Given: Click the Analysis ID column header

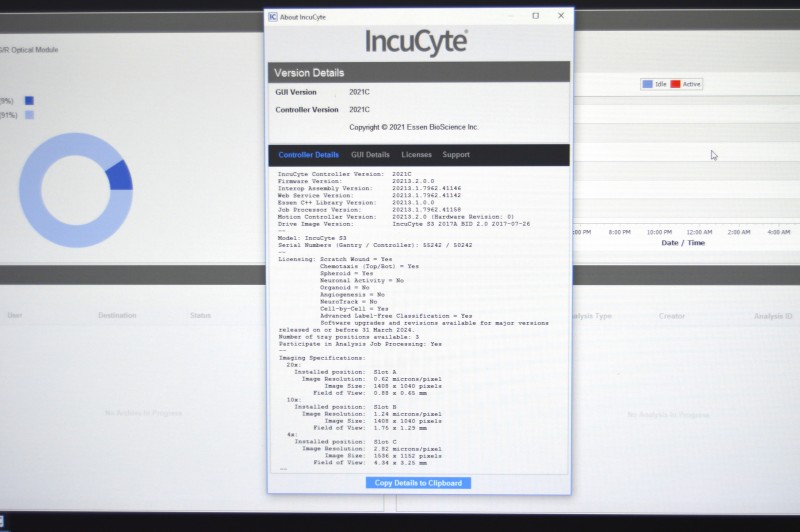Looking at the screenshot, I should coord(773,316).
